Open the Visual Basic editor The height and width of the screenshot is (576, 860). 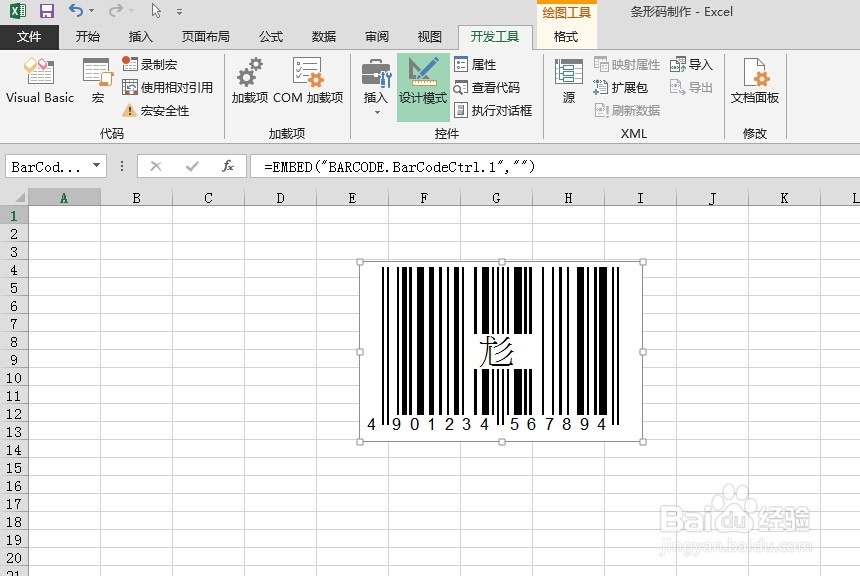point(39,80)
